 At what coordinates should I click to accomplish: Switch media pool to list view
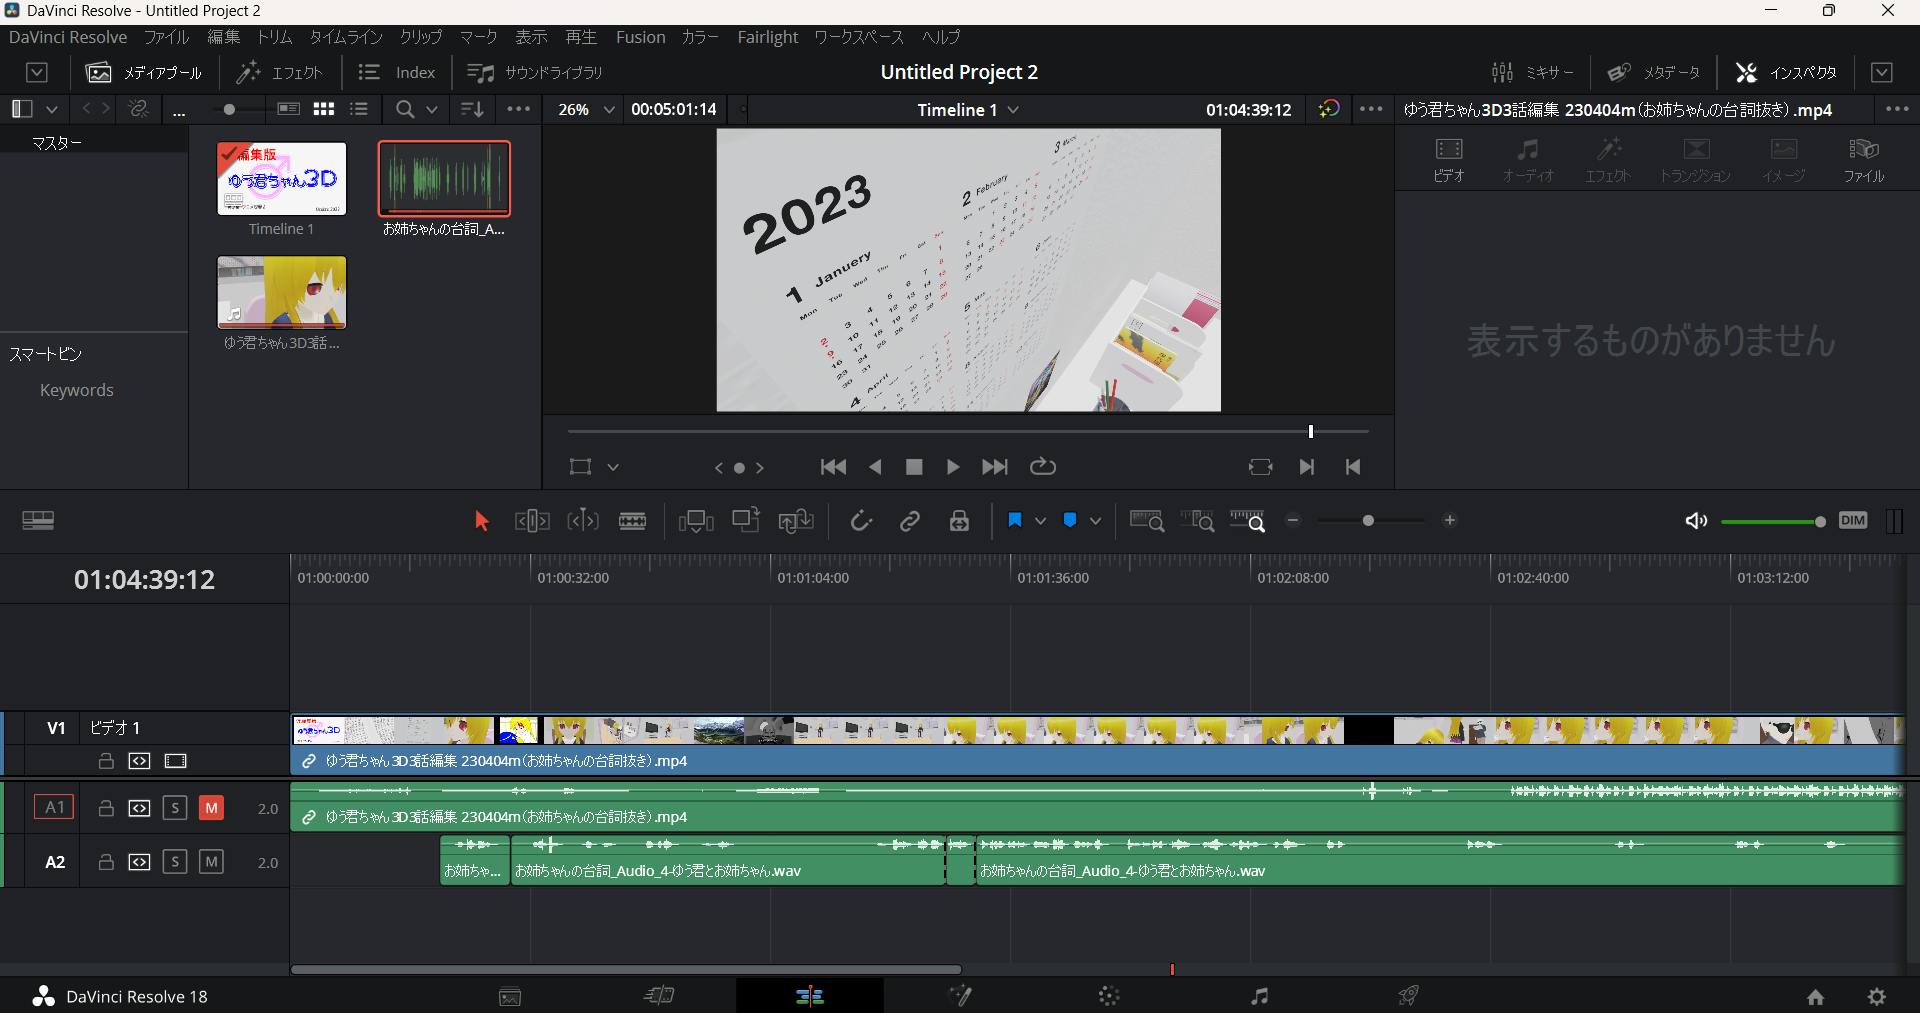click(x=359, y=109)
